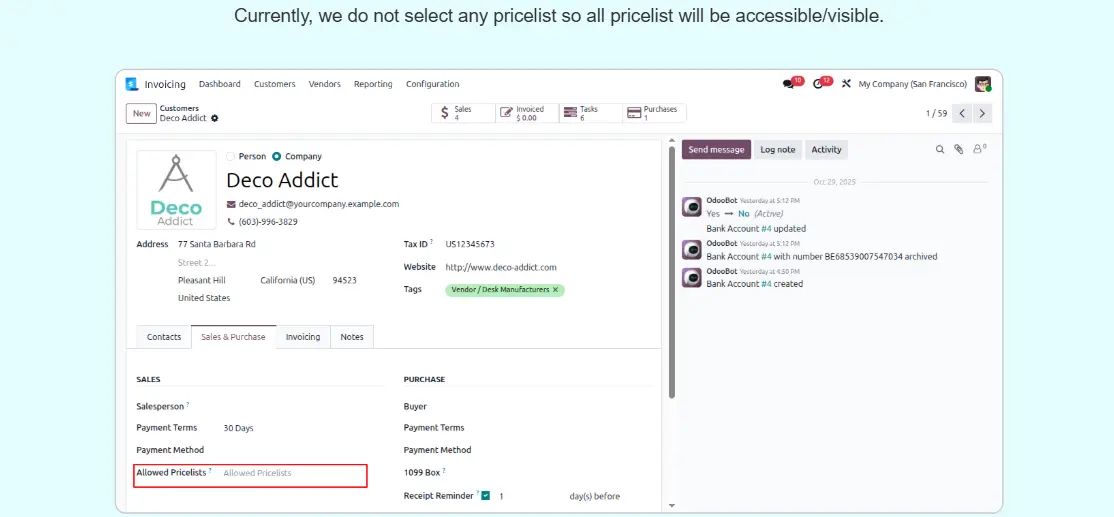
Task: Switch to the Invoicing tab
Action: pyautogui.click(x=303, y=337)
